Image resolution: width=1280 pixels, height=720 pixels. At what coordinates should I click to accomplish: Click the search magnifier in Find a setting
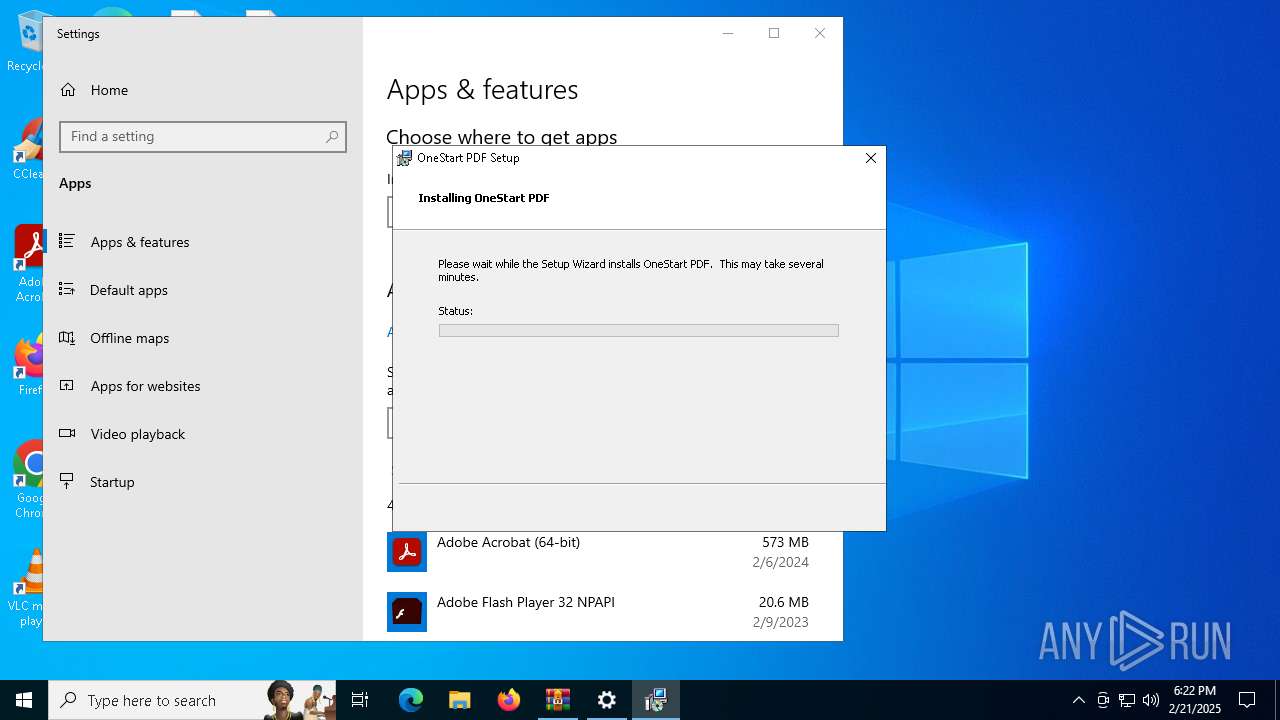click(x=332, y=137)
